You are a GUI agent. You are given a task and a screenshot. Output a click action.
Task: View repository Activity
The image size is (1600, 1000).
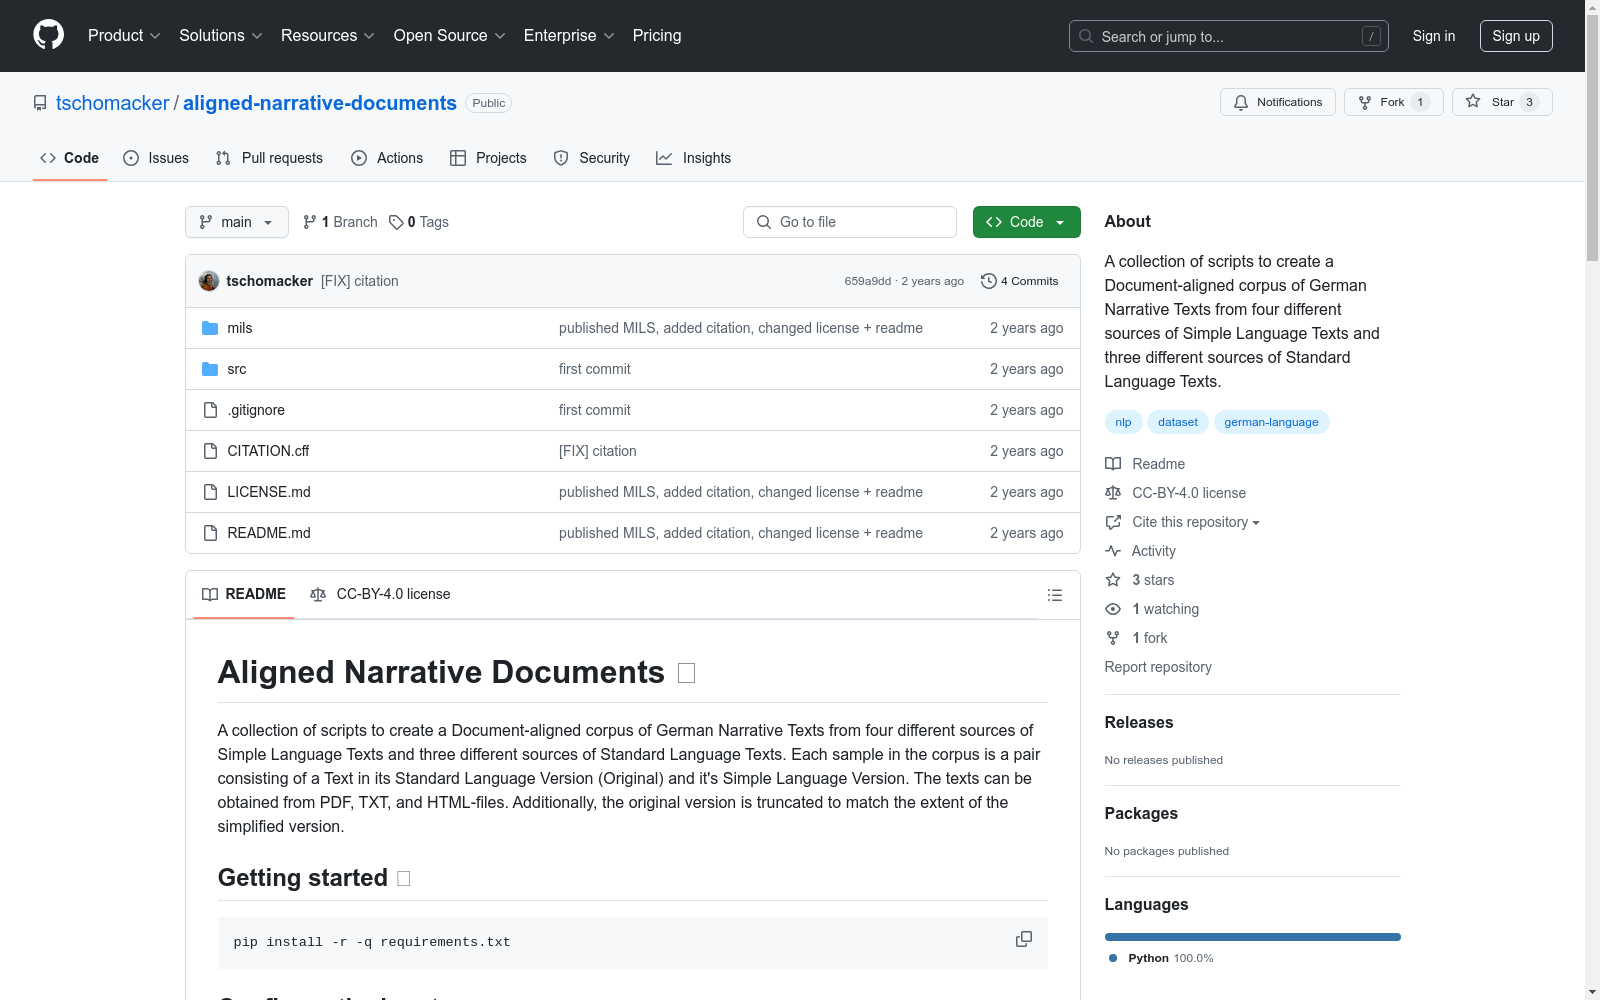1141,551
